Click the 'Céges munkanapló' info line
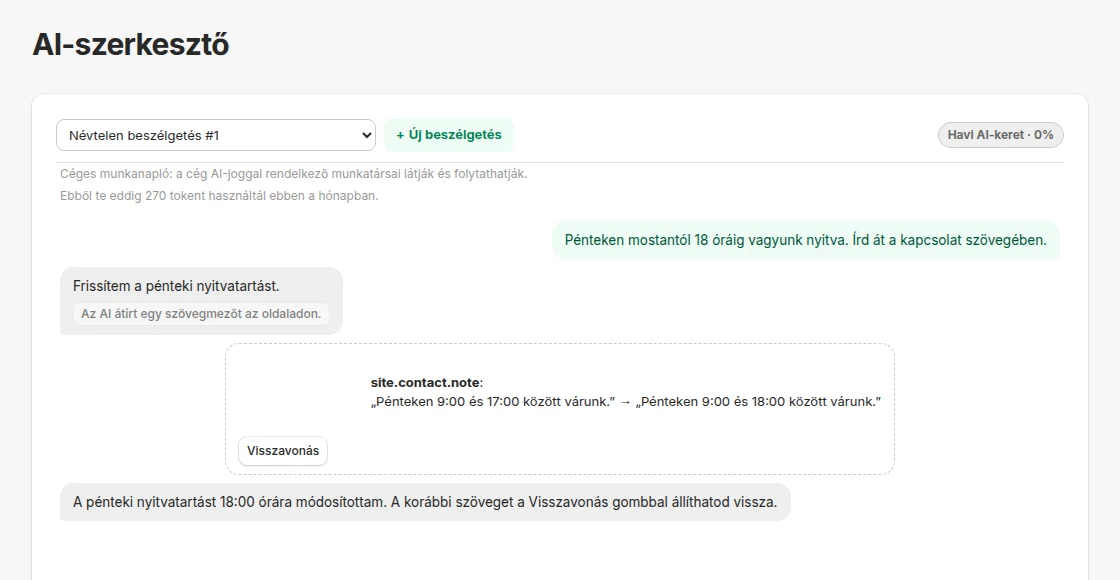Viewport: 1120px width, 580px height. click(294, 174)
